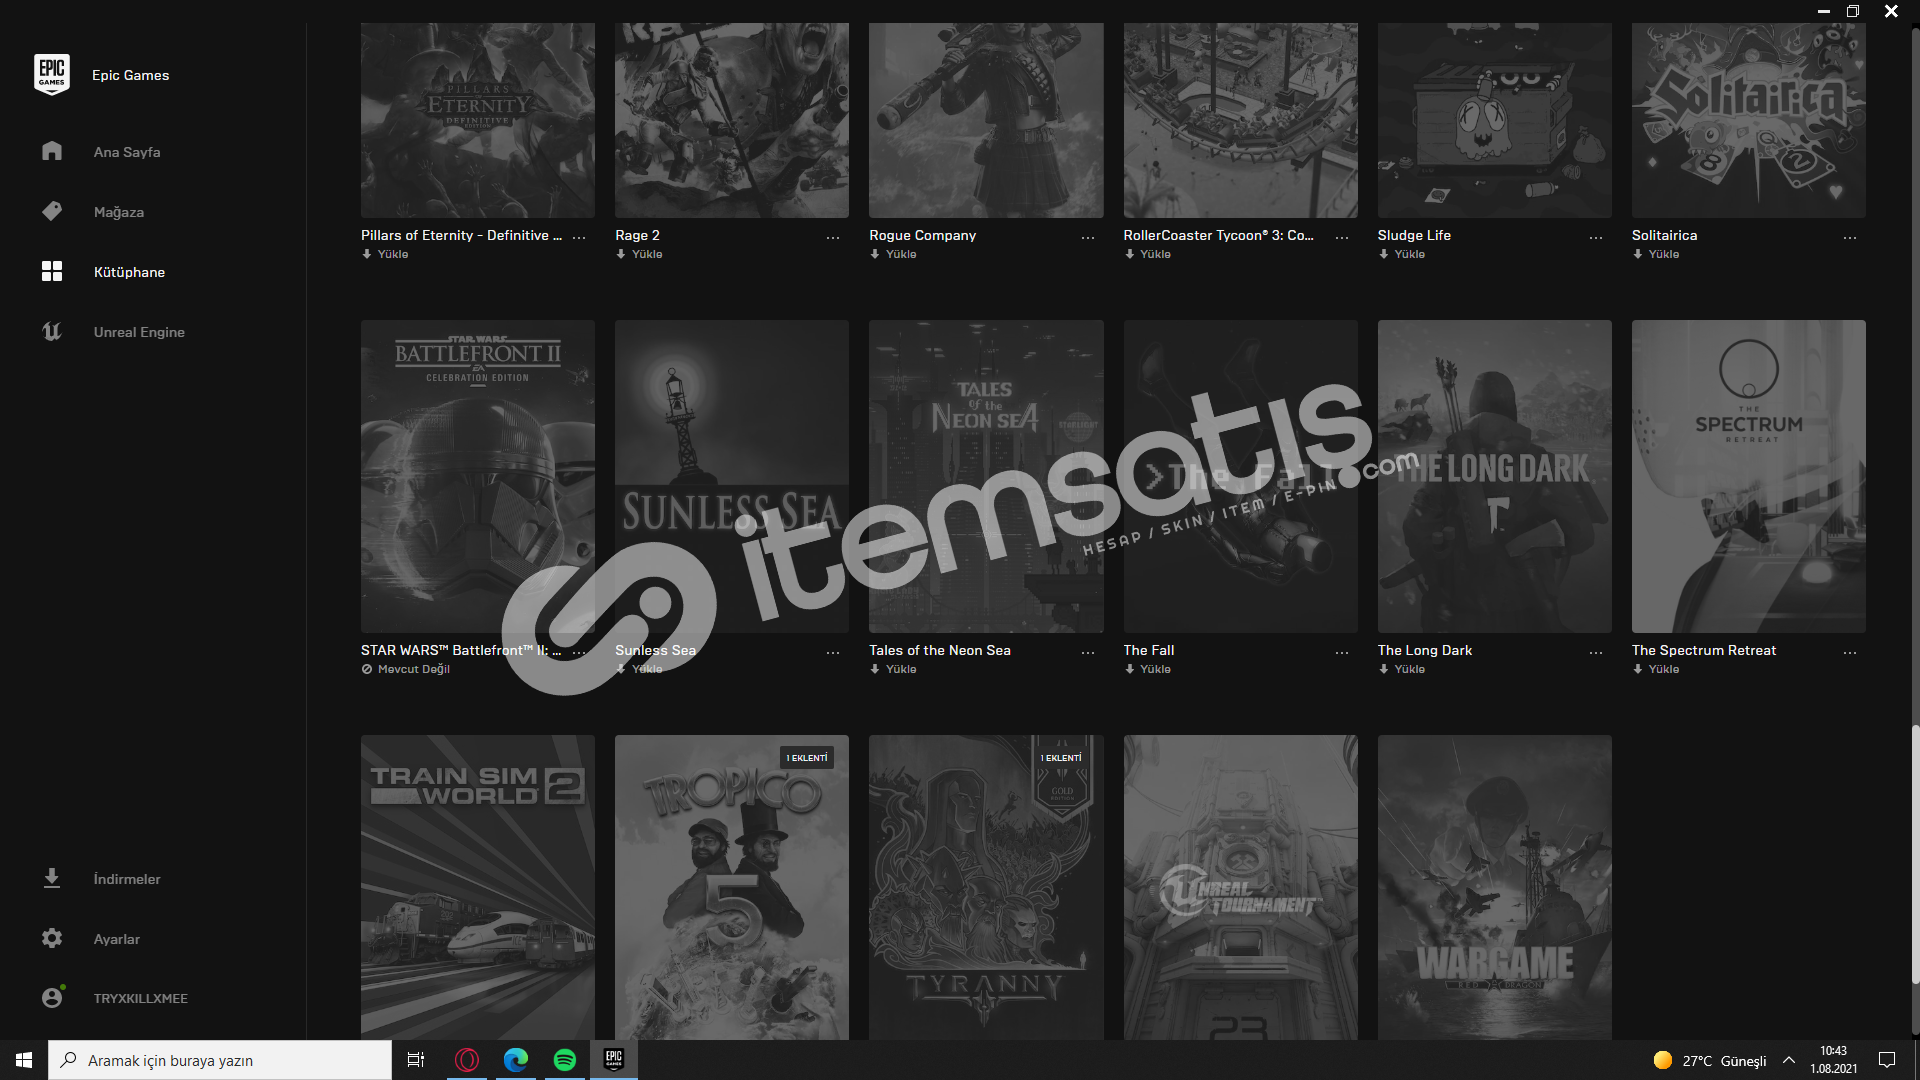Image resolution: width=1920 pixels, height=1080 pixels.
Task: Open options menu for The Fall
Action: (1342, 652)
